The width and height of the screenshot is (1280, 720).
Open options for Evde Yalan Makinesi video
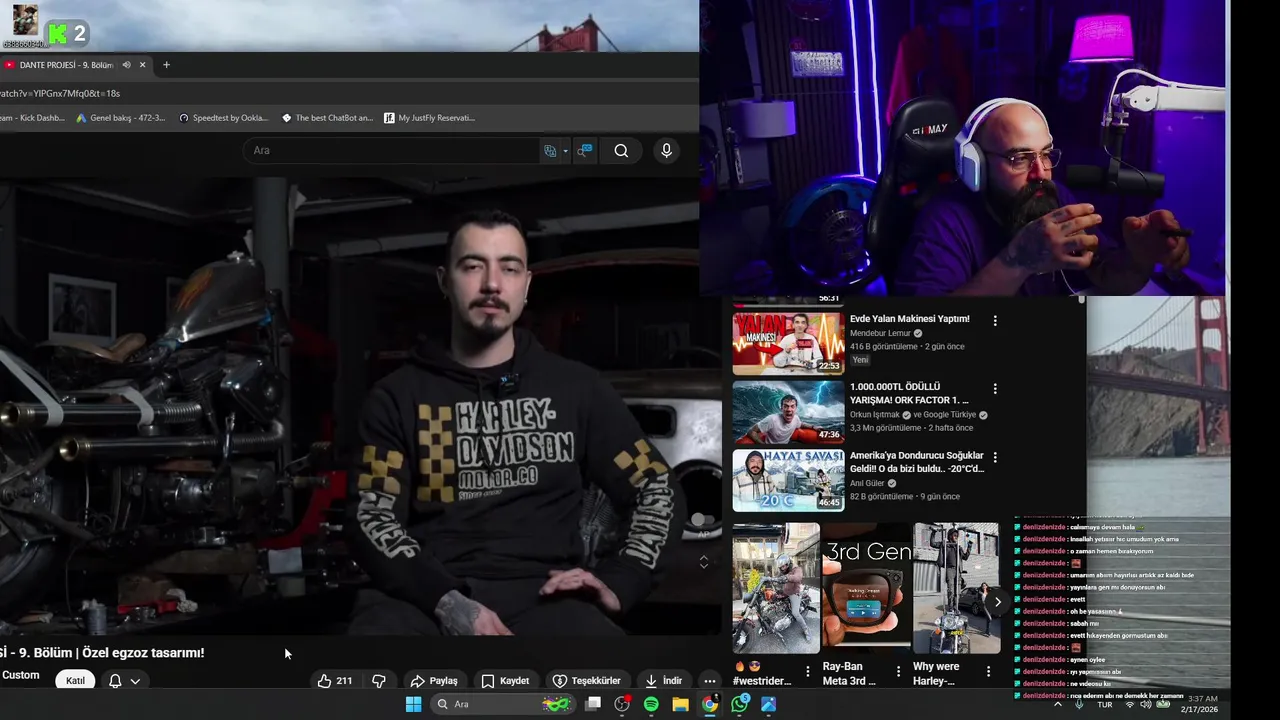(995, 321)
